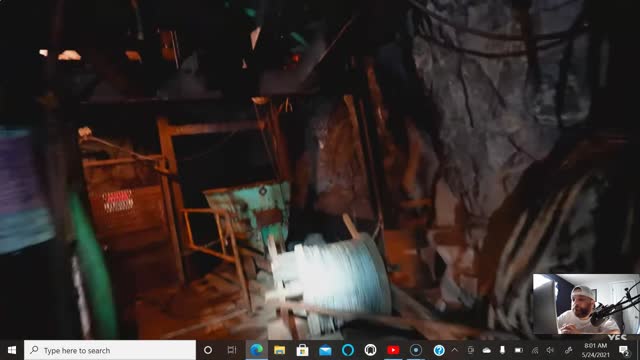Open File Explorer from taskbar
The image size is (640, 360).
[x=280, y=350]
